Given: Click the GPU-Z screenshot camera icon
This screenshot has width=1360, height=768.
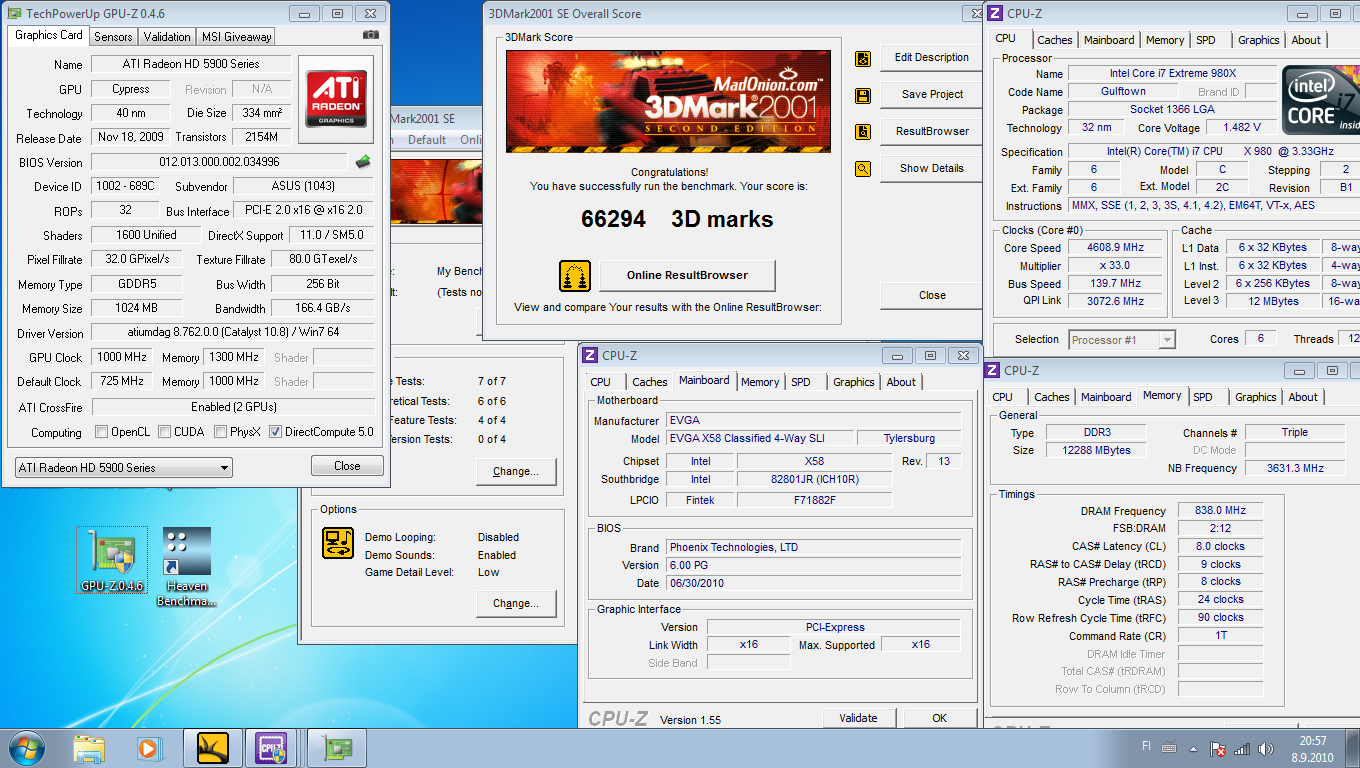Looking at the screenshot, I should click(371, 35).
